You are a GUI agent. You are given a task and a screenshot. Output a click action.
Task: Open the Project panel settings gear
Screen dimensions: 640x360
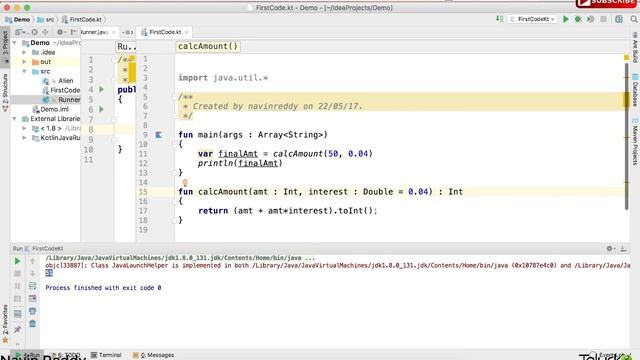(x=60, y=32)
